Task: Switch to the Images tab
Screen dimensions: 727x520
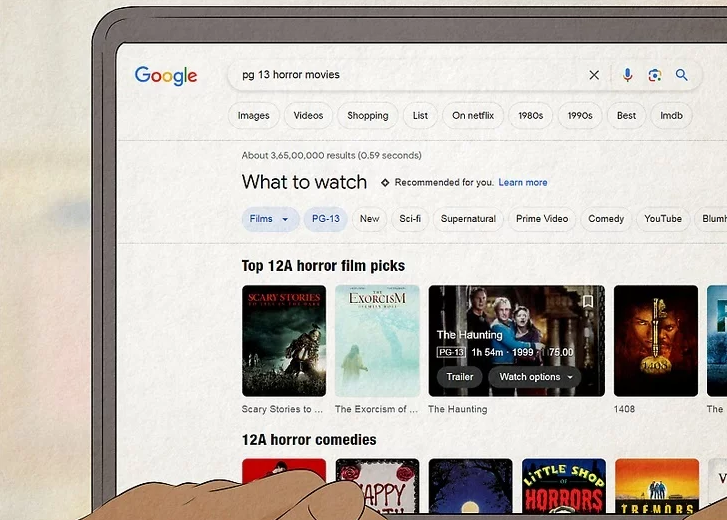Action: pos(254,115)
